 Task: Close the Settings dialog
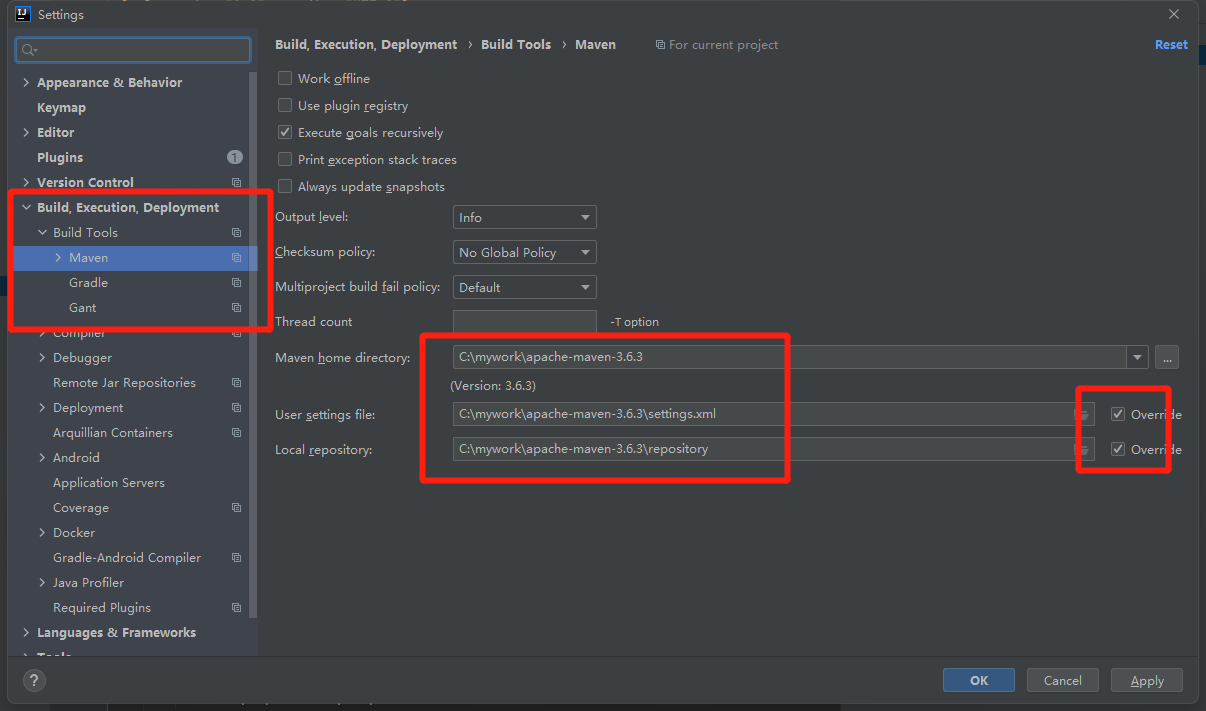[x=1174, y=14]
